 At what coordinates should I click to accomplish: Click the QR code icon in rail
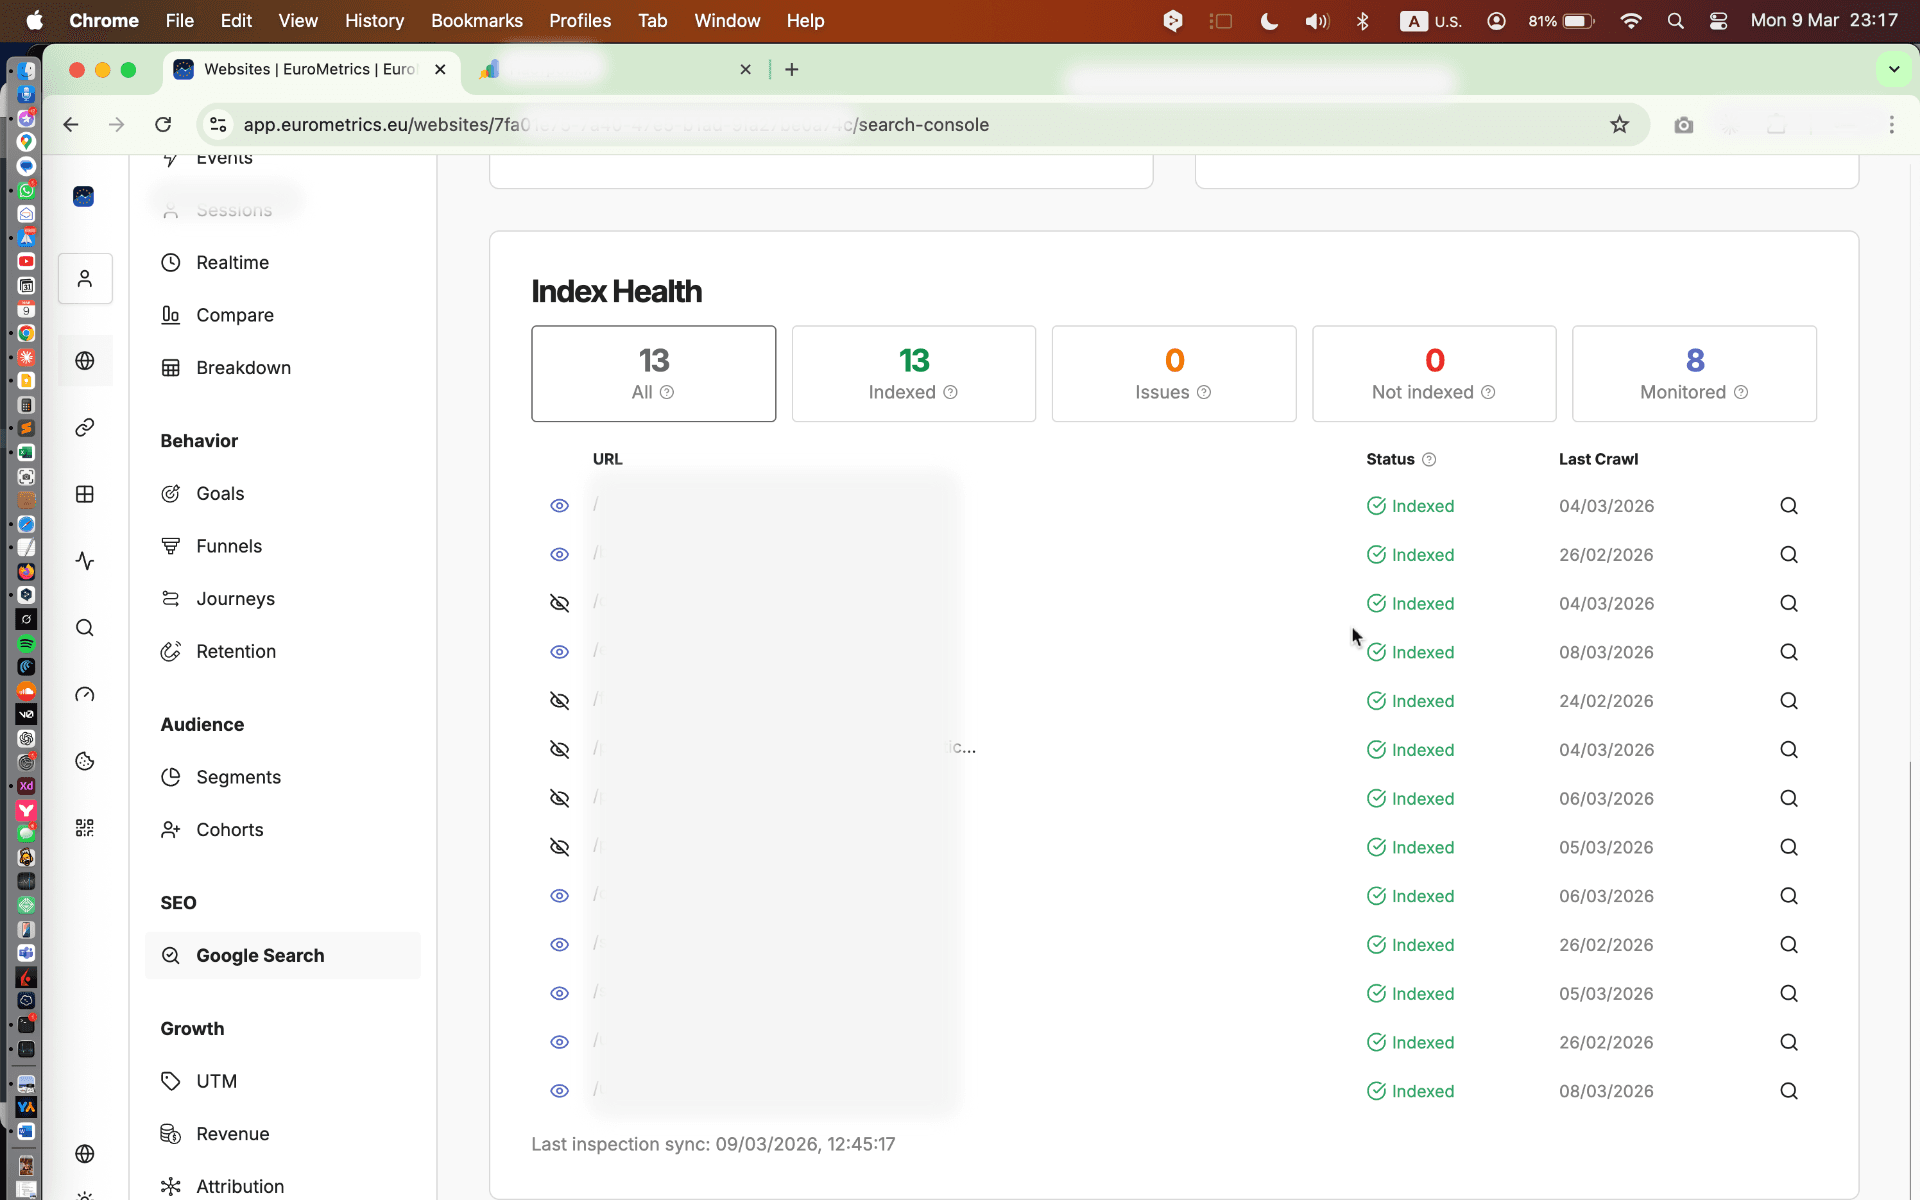(85, 828)
